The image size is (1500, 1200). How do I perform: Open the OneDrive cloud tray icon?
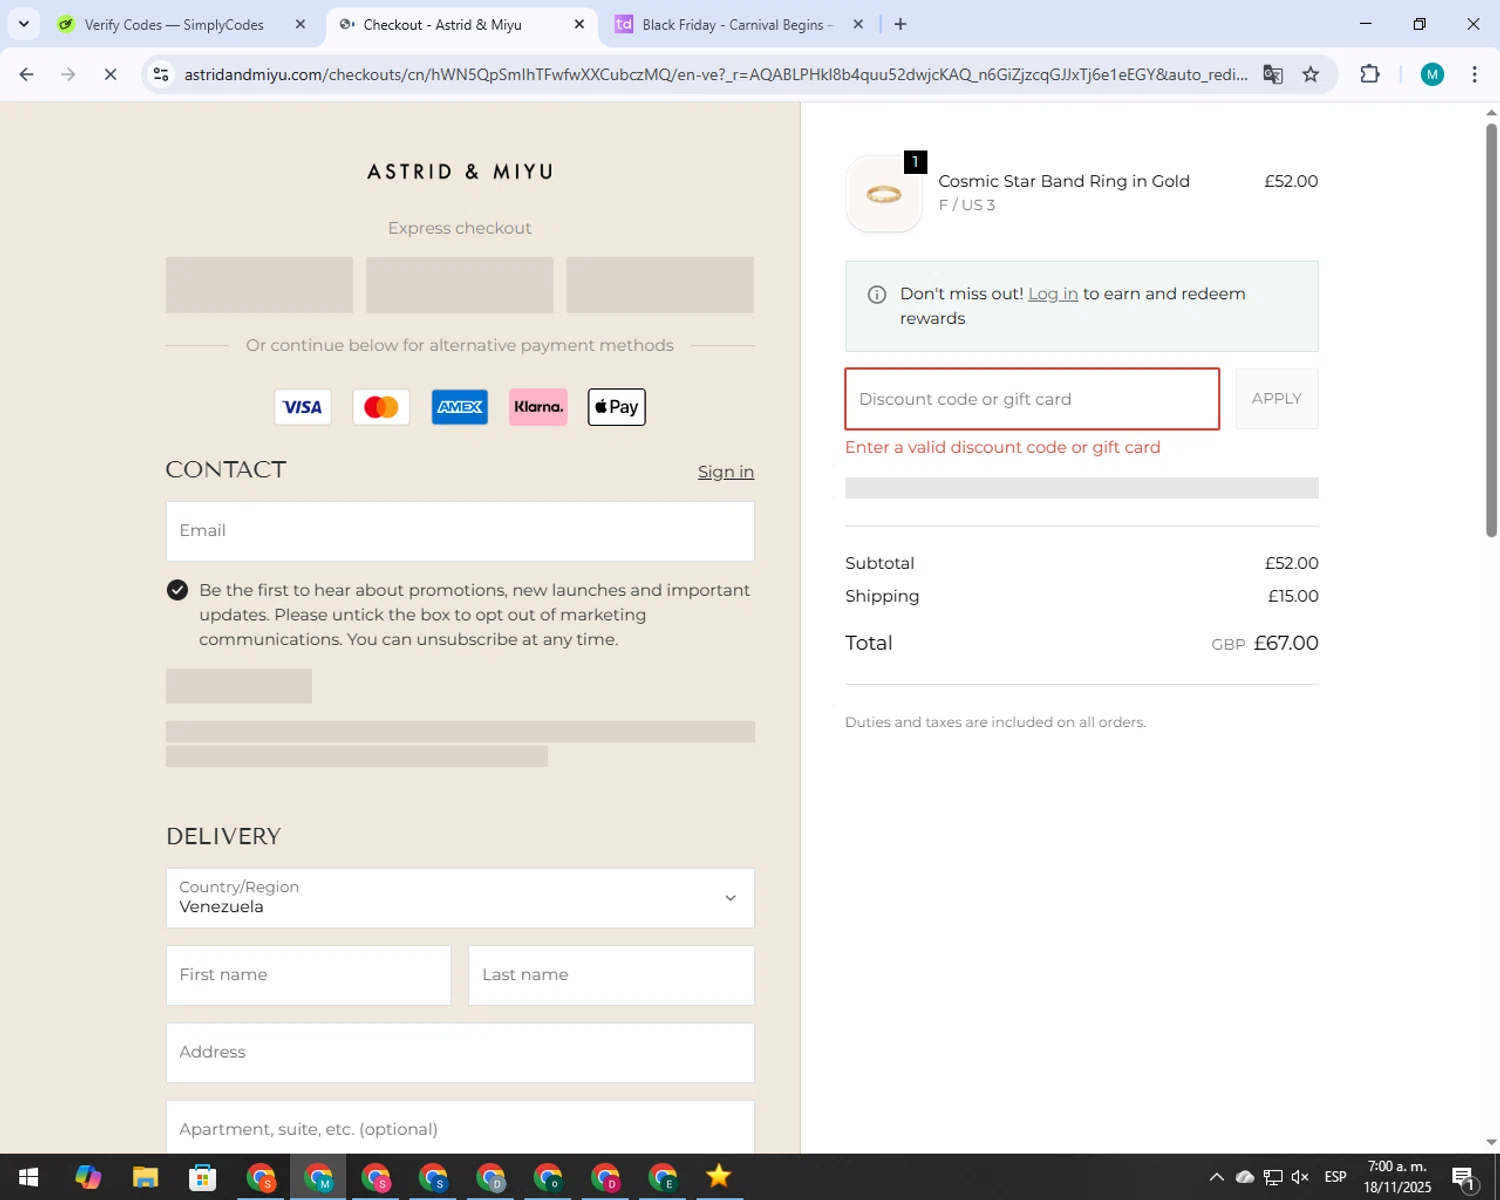[x=1245, y=1177]
